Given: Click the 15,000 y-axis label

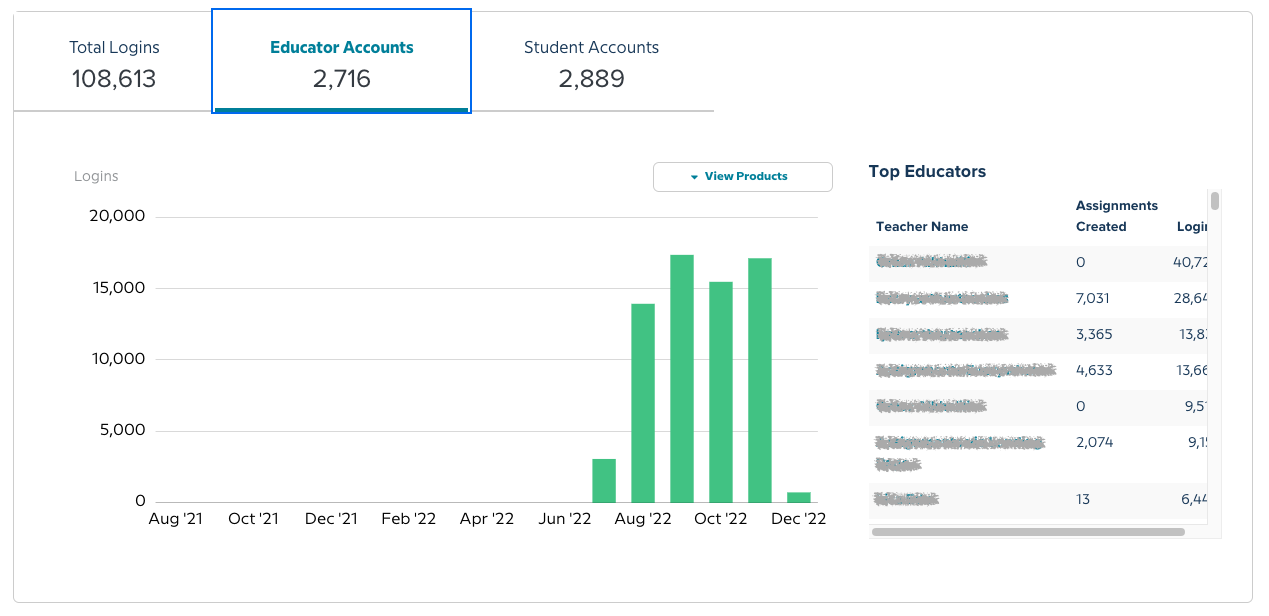Looking at the screenshot, I should coord(117,288).
